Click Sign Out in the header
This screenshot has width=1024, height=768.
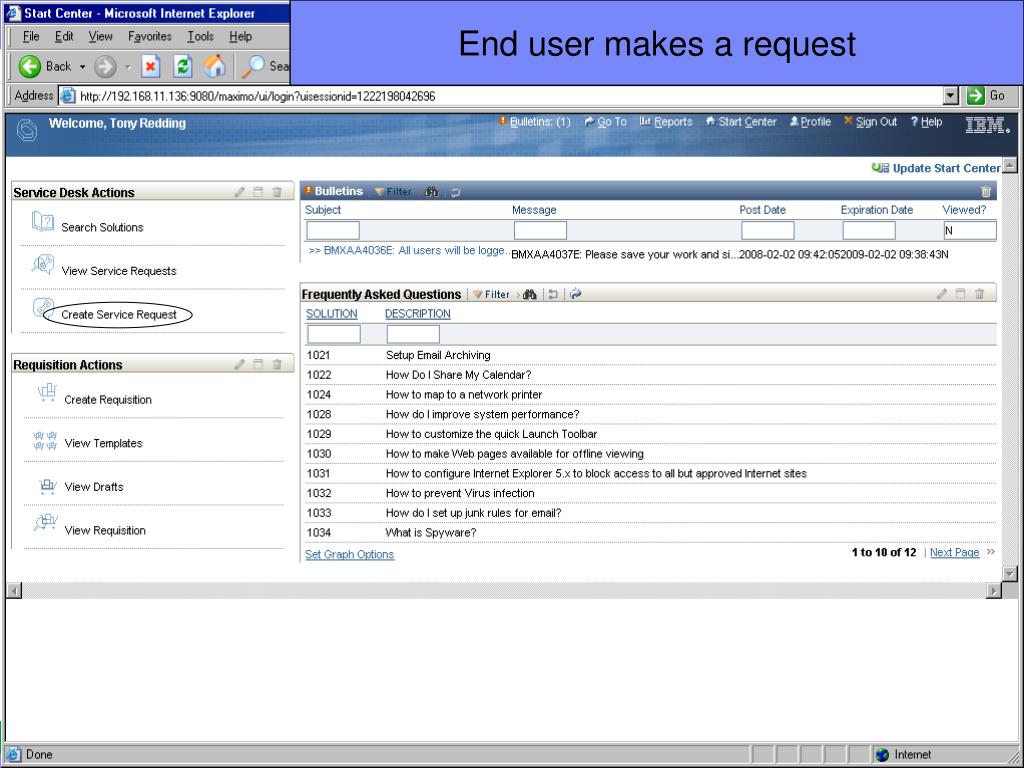871,122
